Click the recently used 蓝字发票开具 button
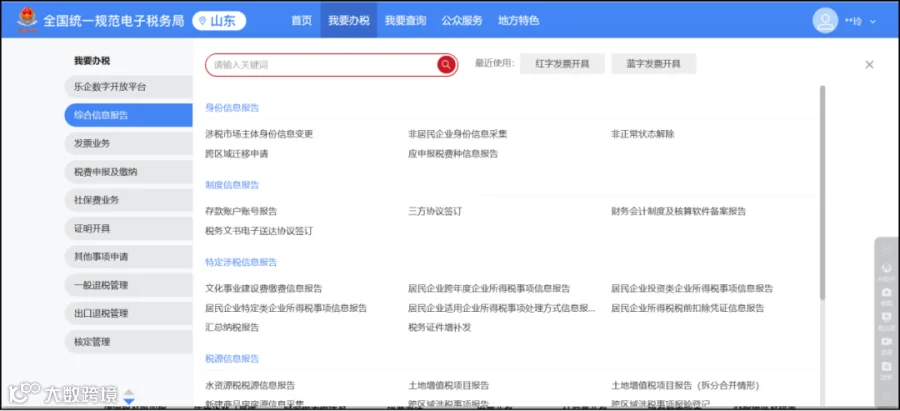The height and width of the screenshot is (411, 900). coord(653,64)
